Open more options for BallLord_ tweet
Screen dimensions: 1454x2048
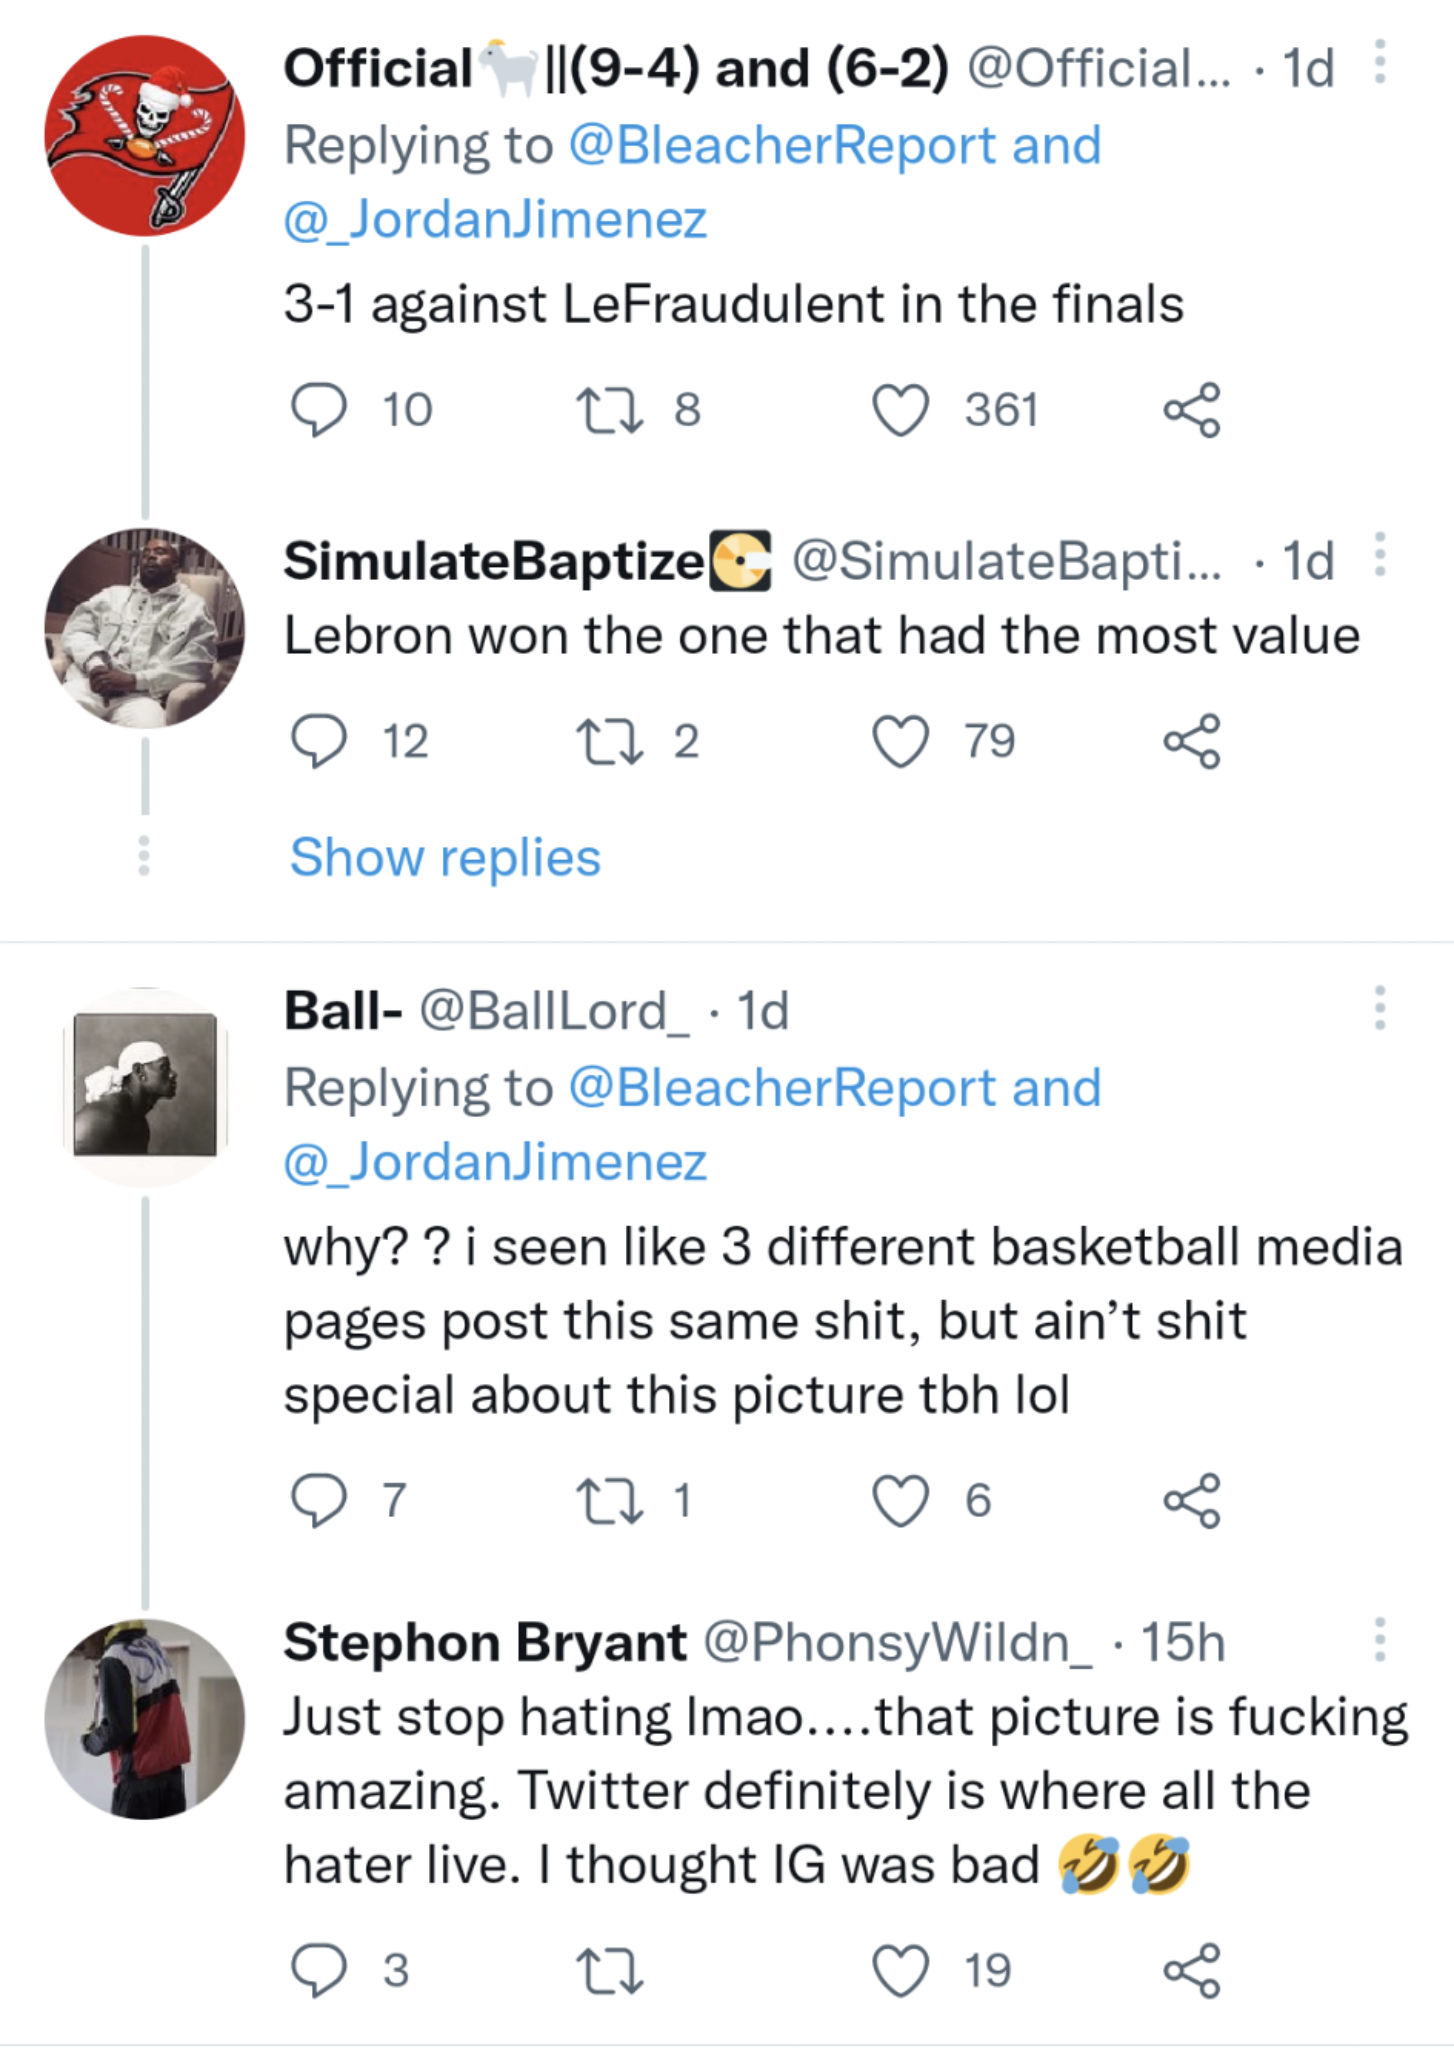click(1380, 1008)
